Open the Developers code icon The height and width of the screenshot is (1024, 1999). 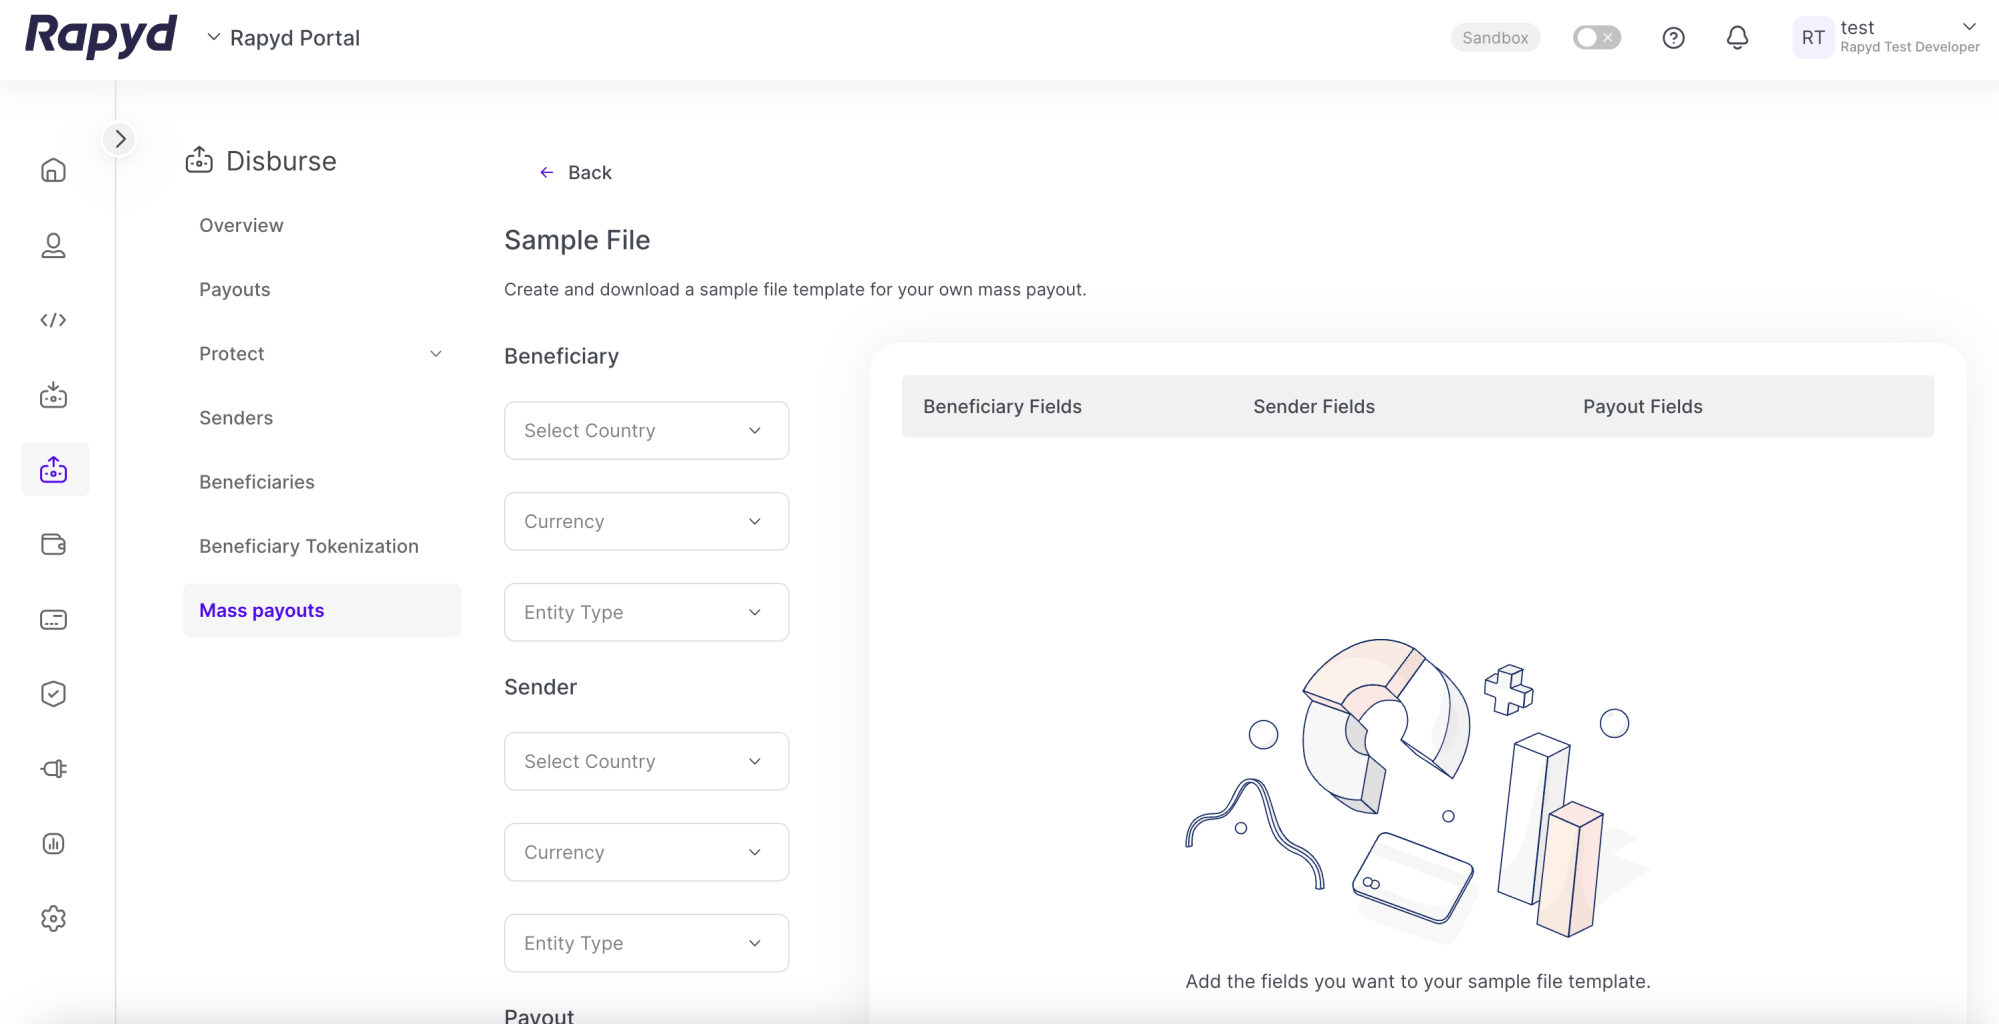coord(53,320)
